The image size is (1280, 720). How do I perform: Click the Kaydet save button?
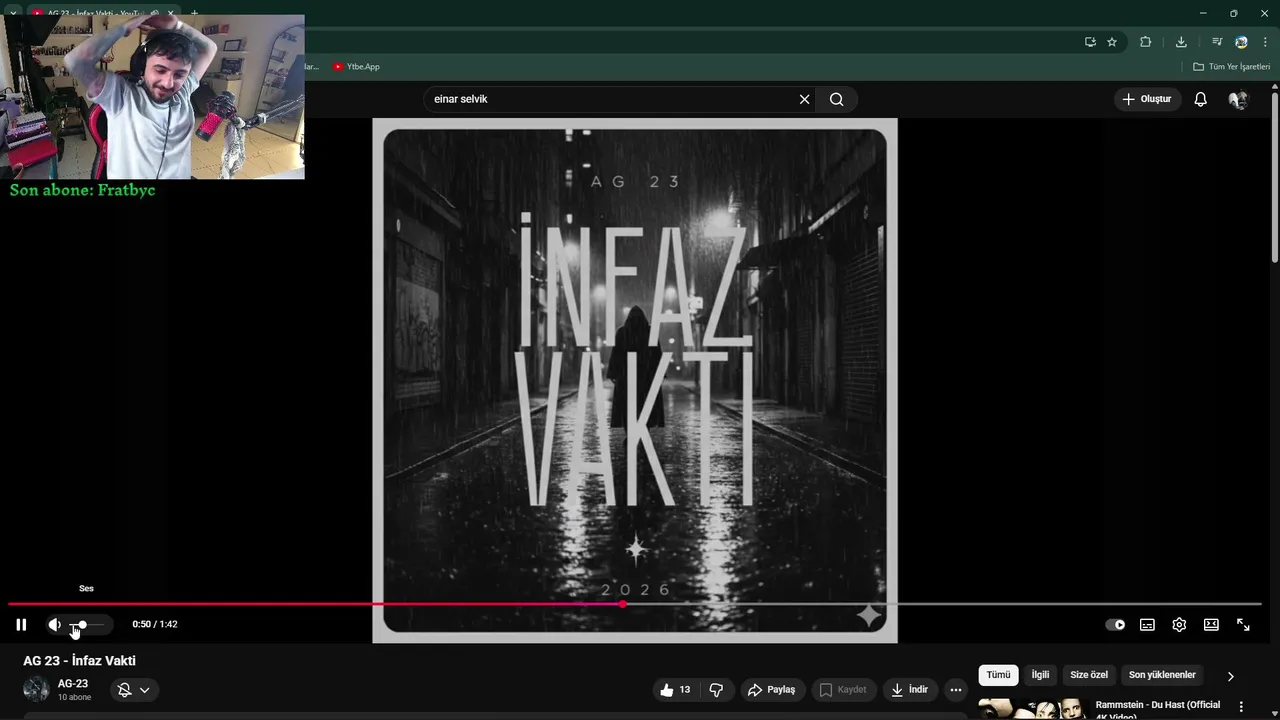click(843, 690)
